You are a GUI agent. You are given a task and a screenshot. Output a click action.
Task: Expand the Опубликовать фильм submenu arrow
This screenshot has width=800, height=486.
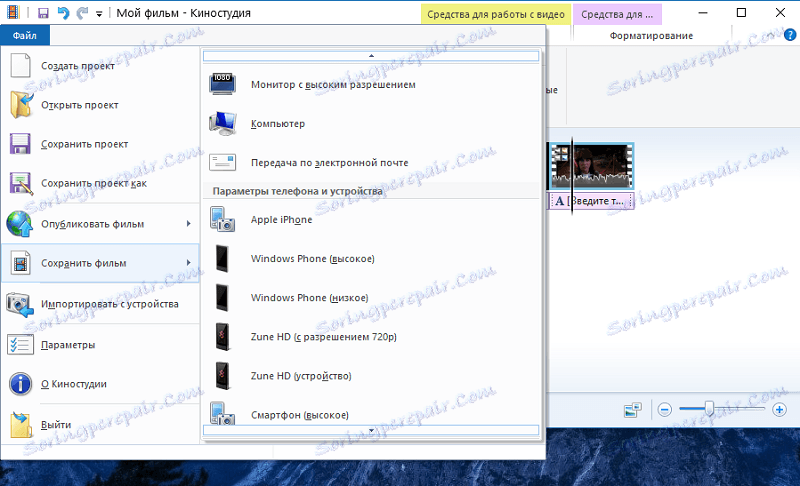(x=189, y=223)
